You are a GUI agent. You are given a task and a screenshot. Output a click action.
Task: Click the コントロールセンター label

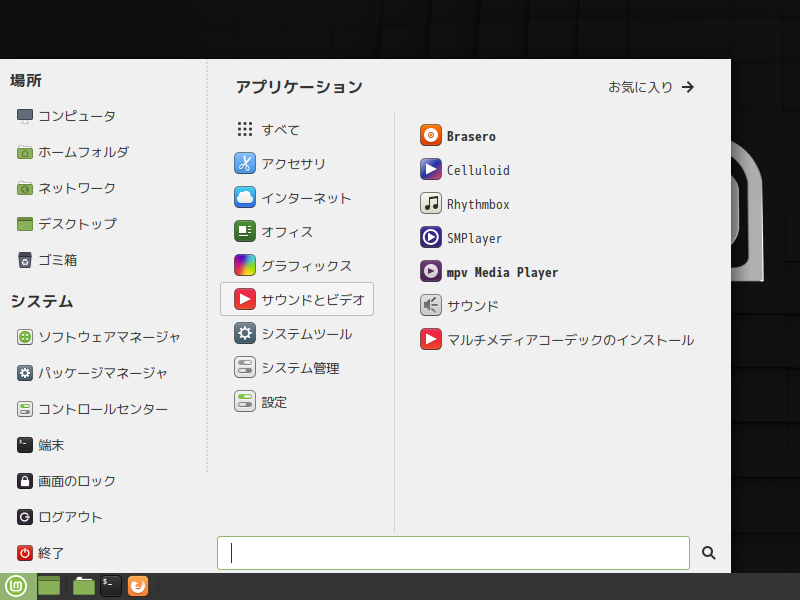pos(103,409)
